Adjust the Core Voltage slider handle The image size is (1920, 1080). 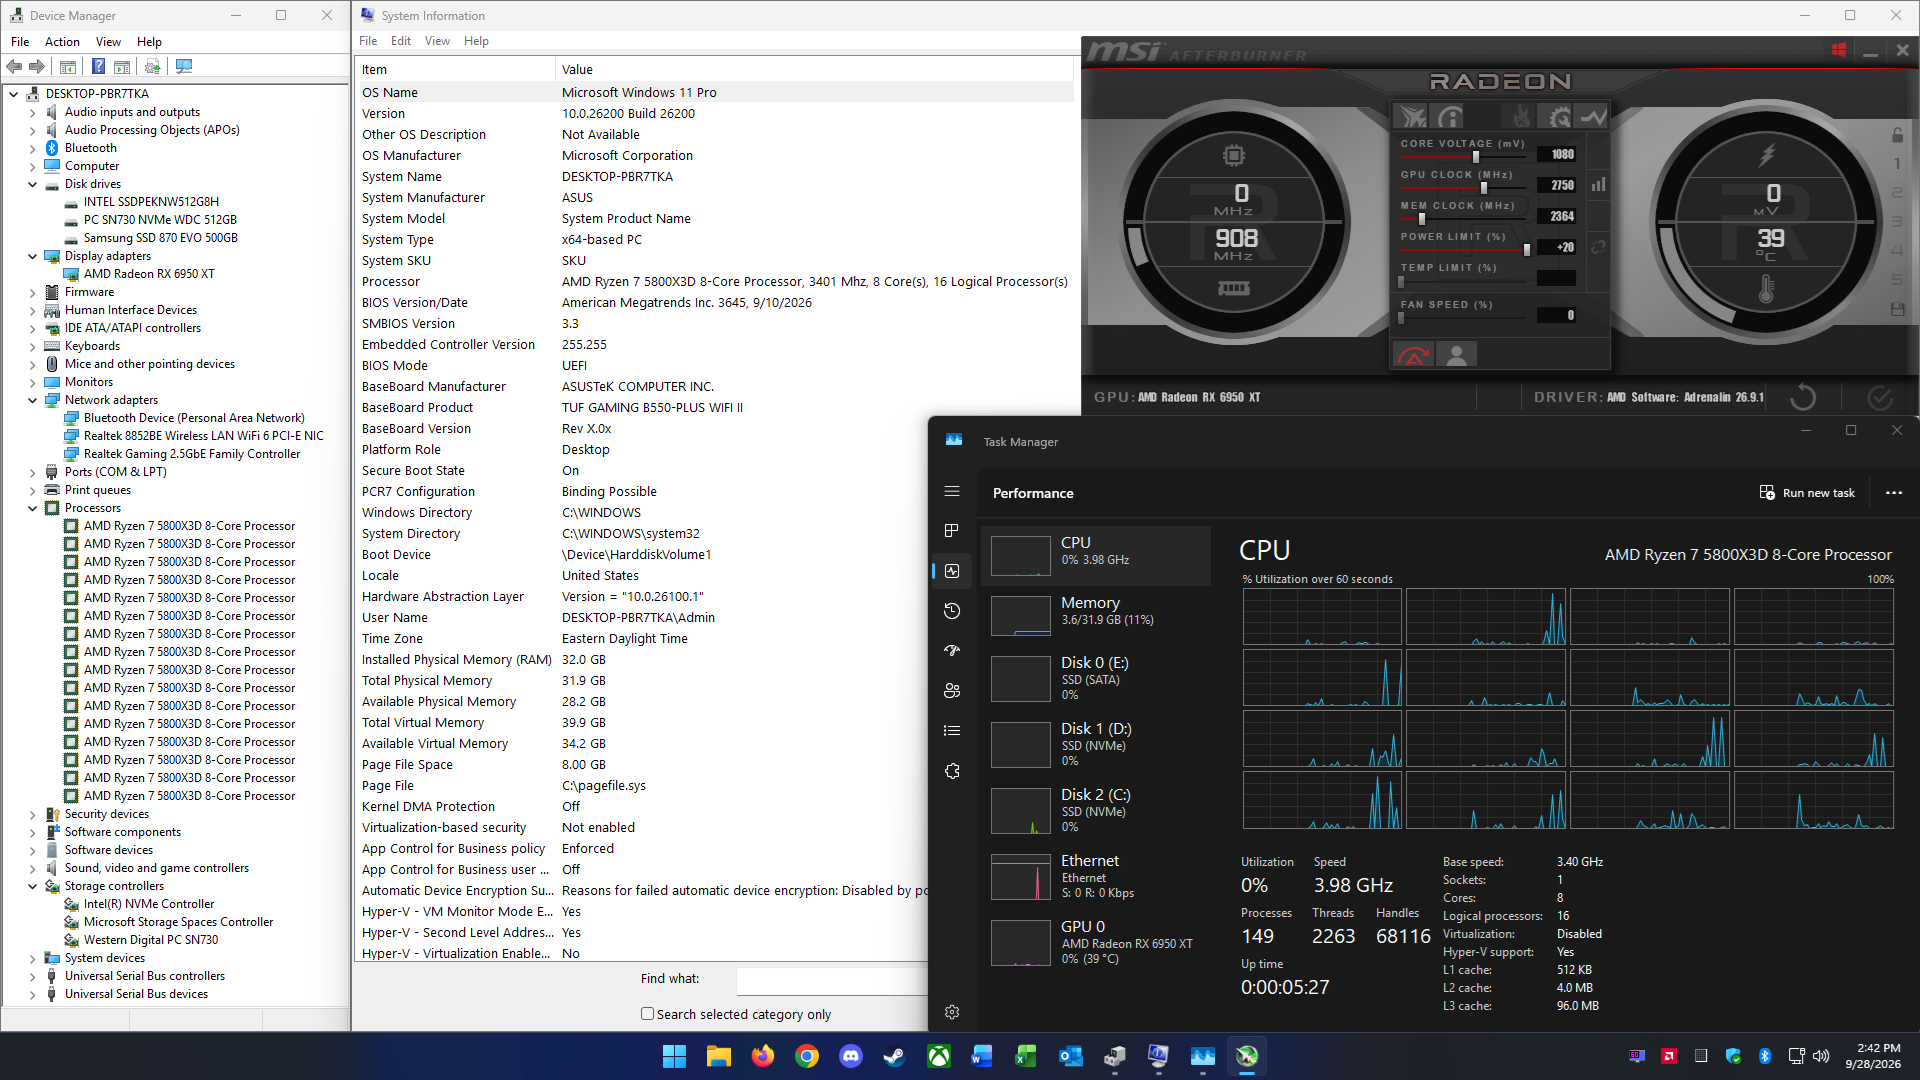1476,157
